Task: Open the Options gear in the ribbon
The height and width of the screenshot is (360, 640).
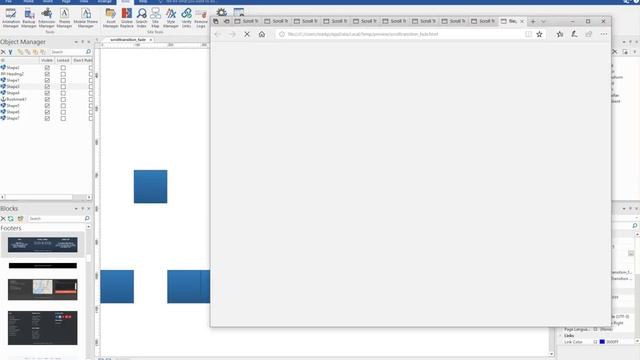Action: tap(221, 12)
